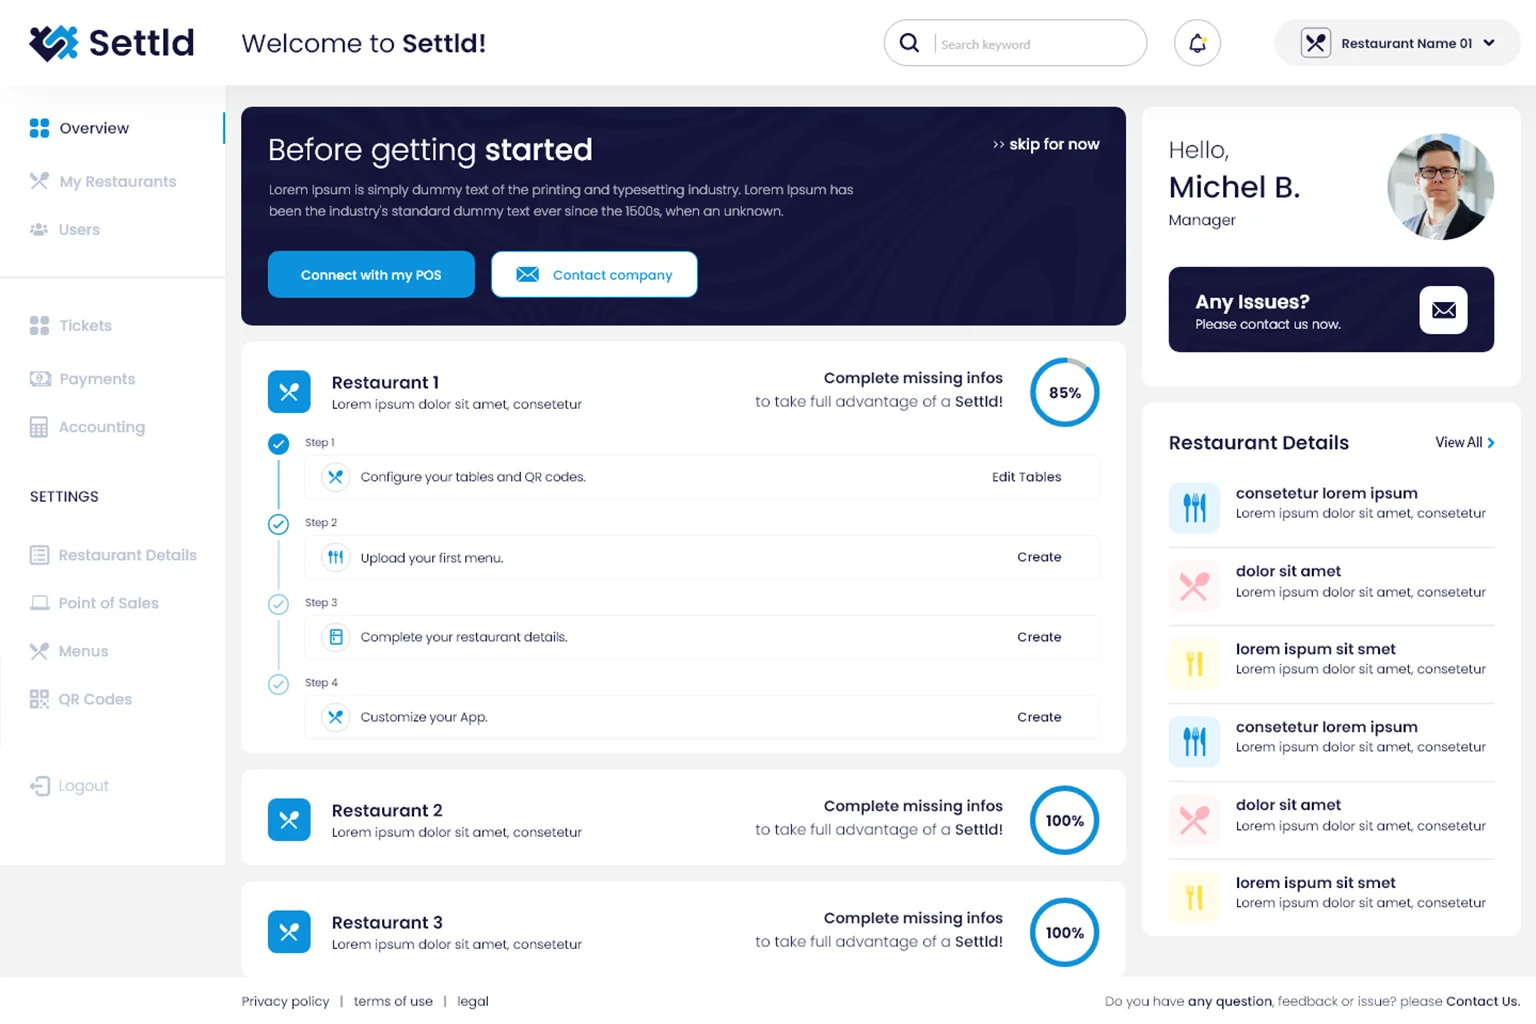Image resolution: width=1536 pixels, height=1024 pixels.
Task: Click the 100% progress ring for Restaurant 2
Action: [x=1065, y=820]
